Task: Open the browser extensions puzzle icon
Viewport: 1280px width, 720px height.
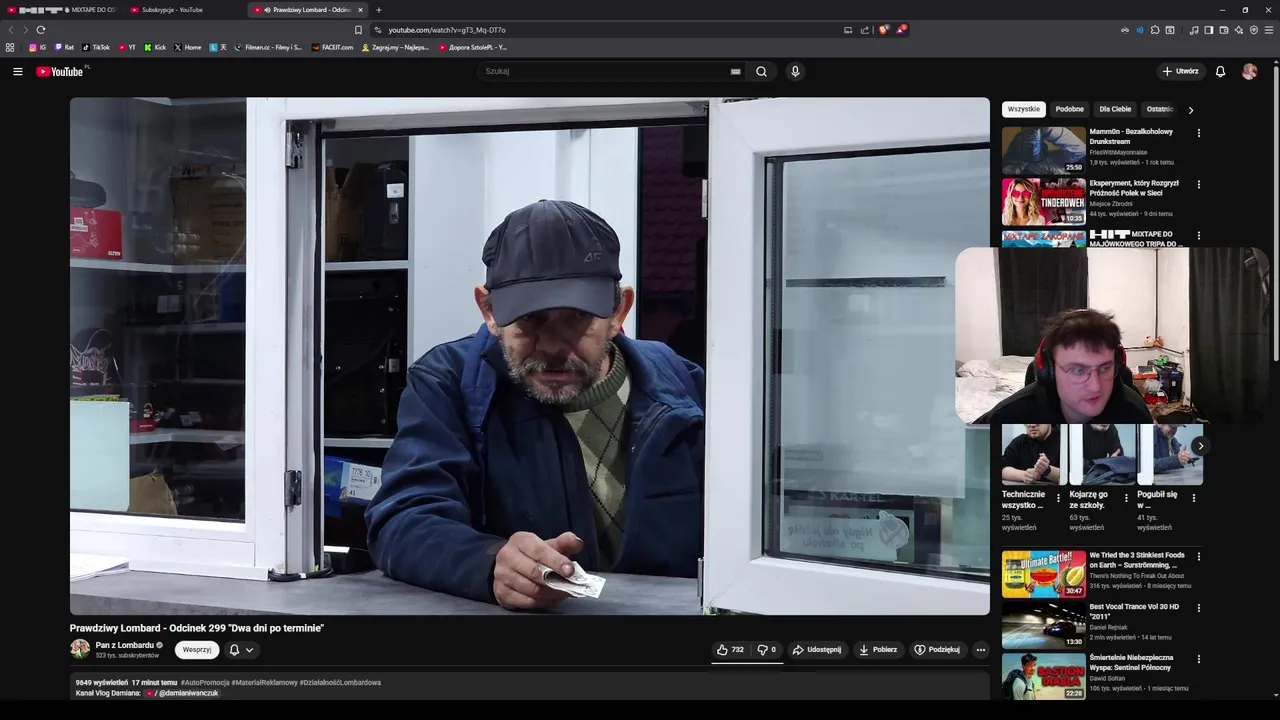Action: tap(1155, 30)
